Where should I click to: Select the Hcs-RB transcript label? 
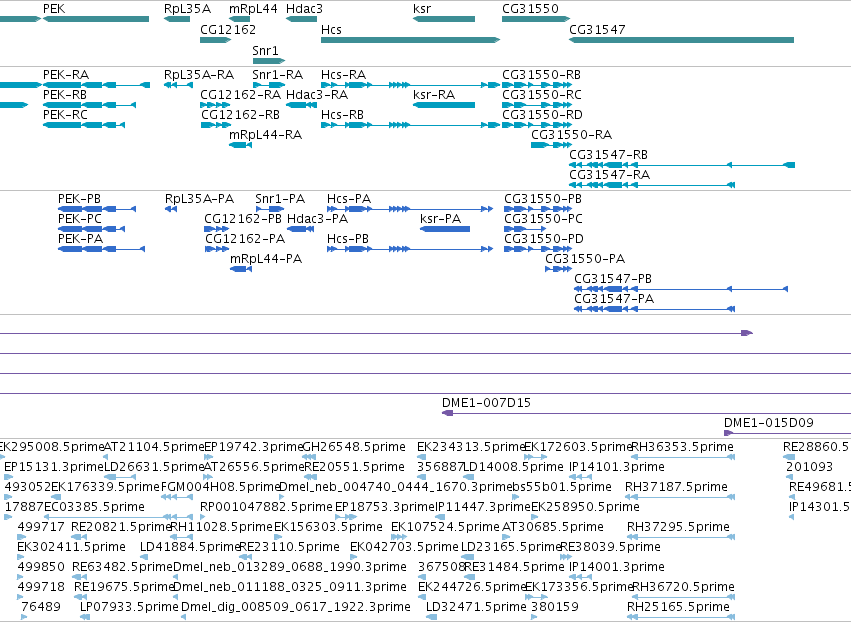click(342, 115)
